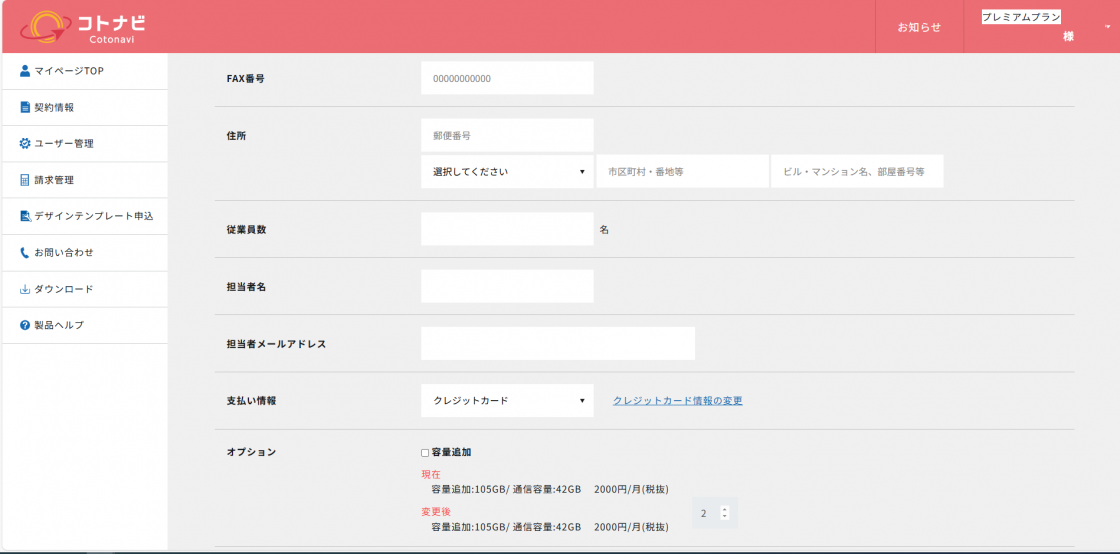Viewport: 1120px width, 554px height.
Task: Click the 担当者メールアドレス input field
Action: click(x=557, y=344)
